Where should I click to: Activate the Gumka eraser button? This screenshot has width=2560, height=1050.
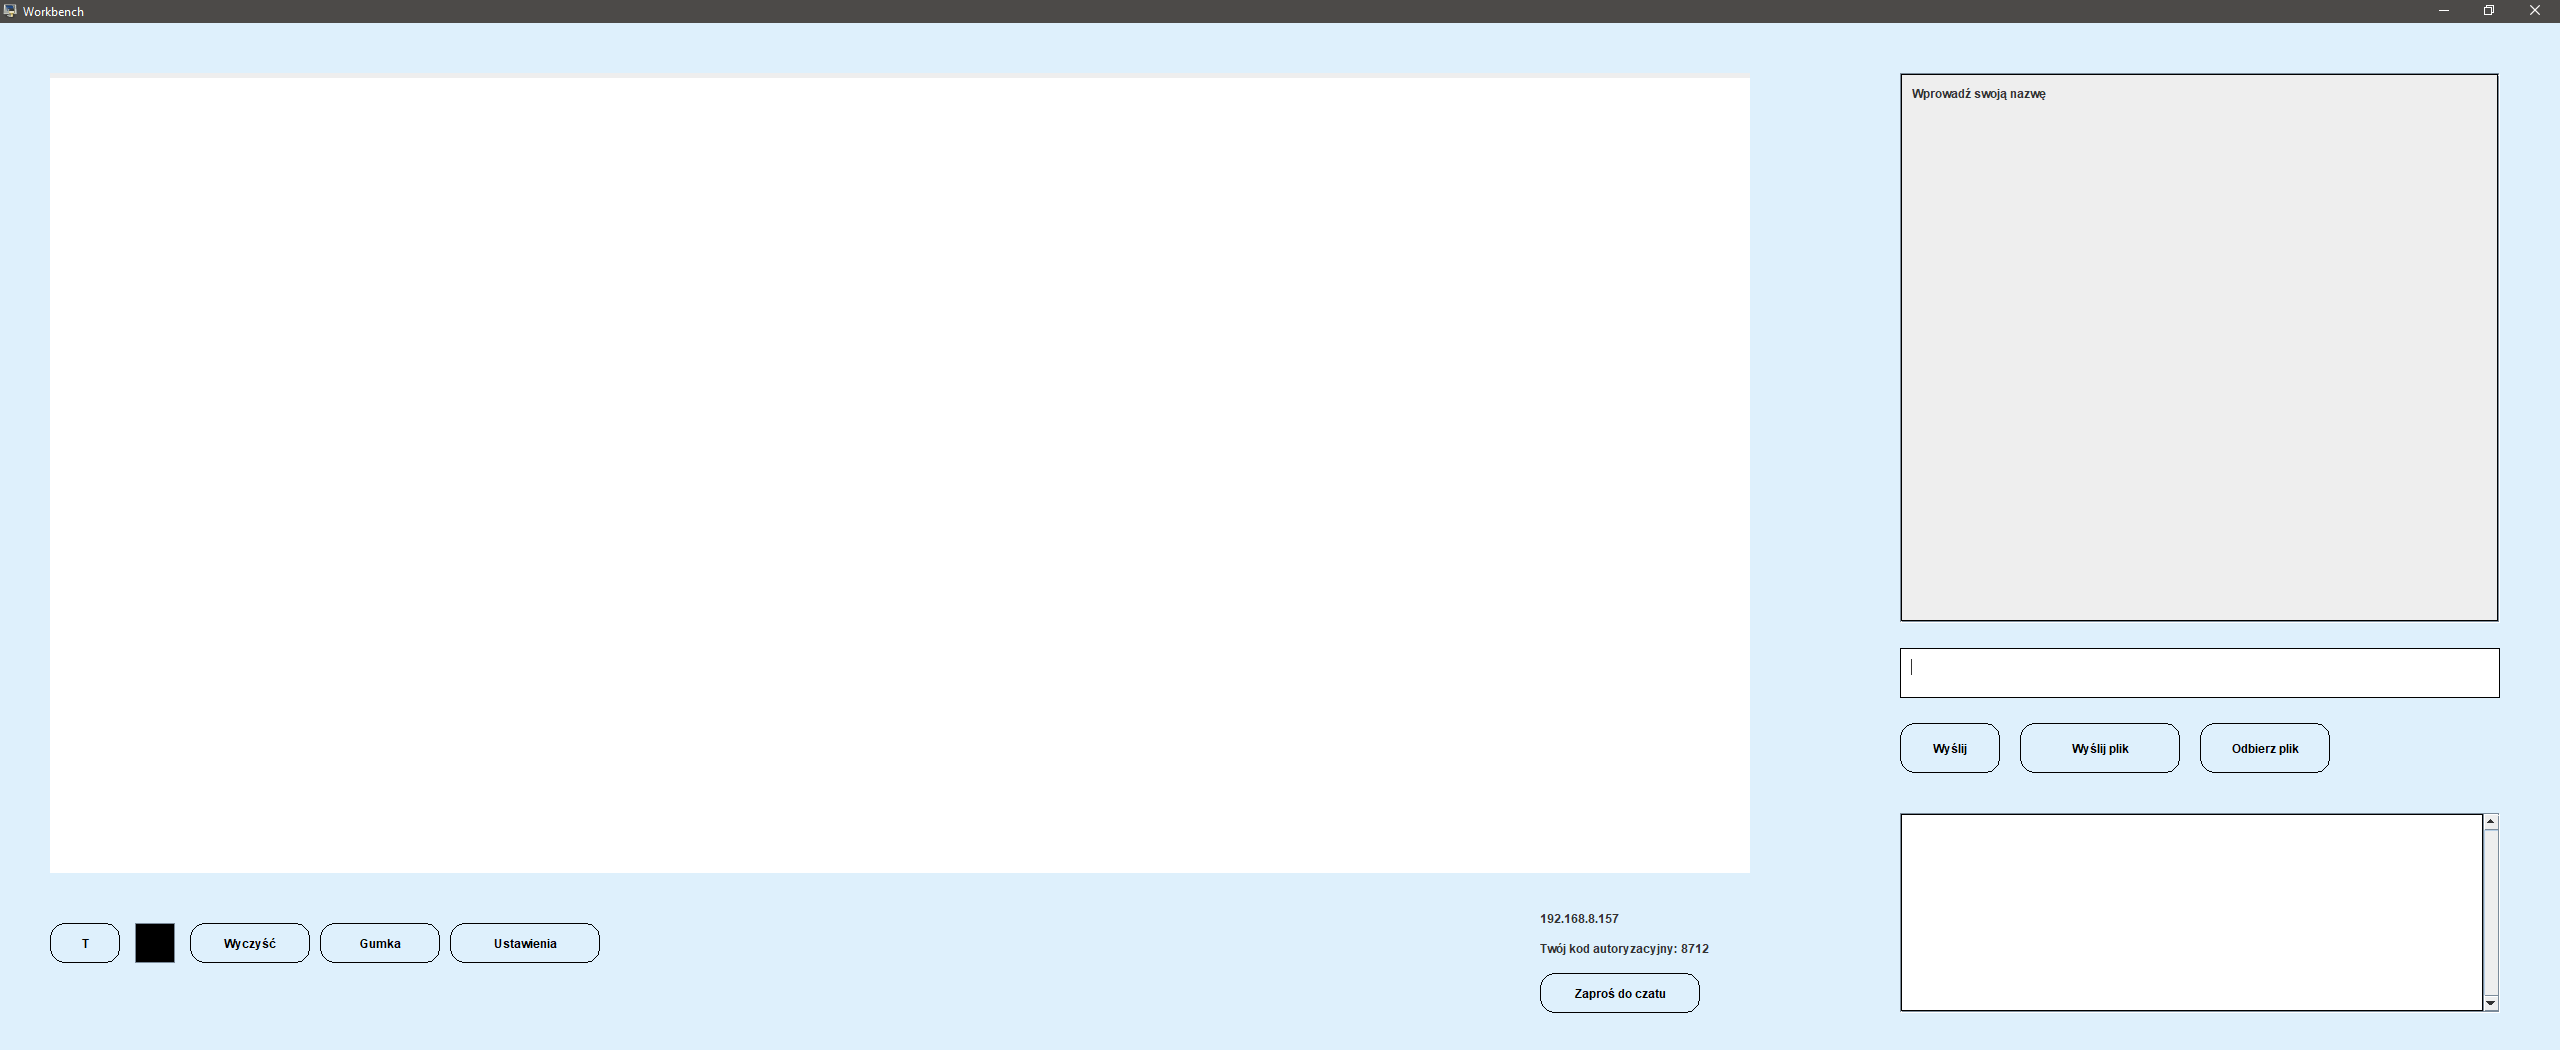tap(380, 943)
